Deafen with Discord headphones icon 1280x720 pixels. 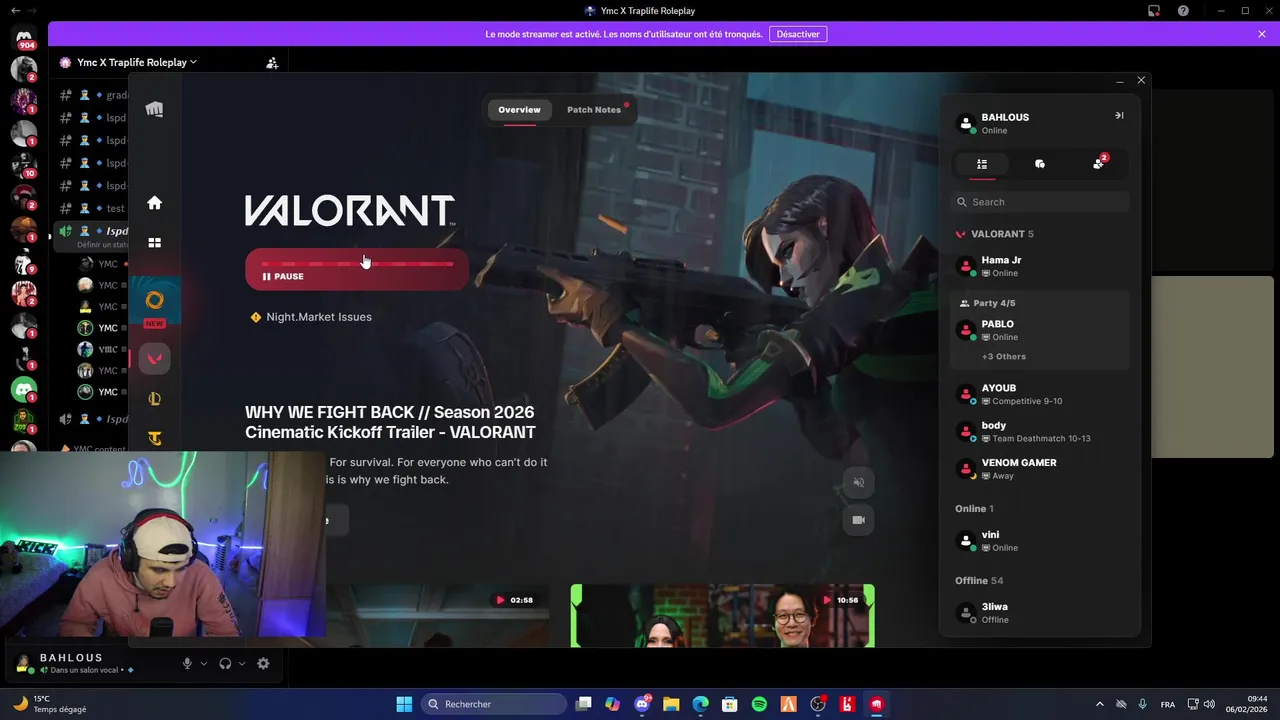coord(225,663)
